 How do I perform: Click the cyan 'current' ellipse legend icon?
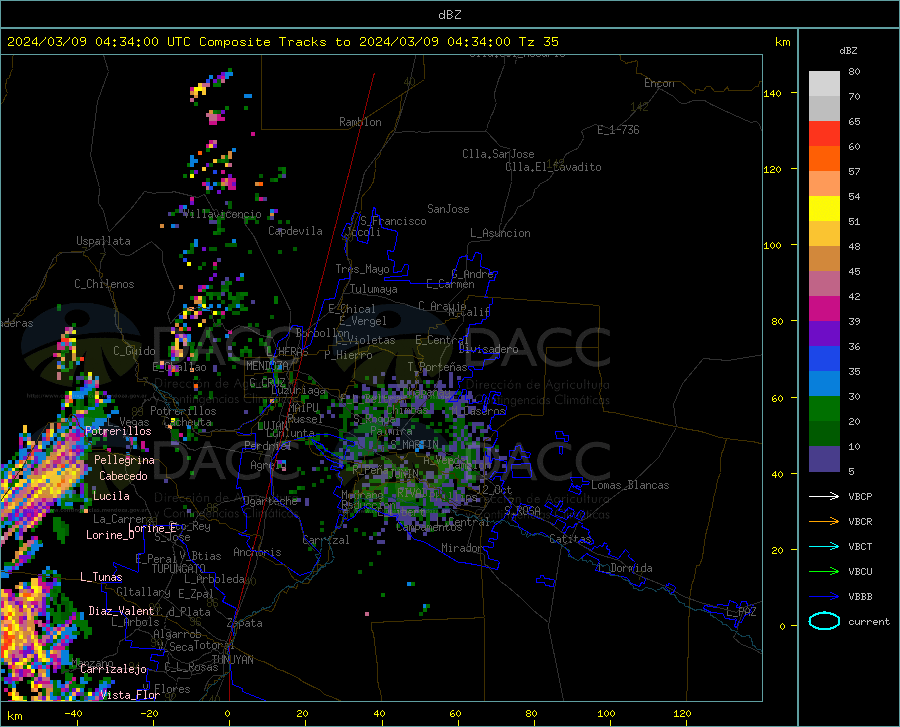pos(824,621)
